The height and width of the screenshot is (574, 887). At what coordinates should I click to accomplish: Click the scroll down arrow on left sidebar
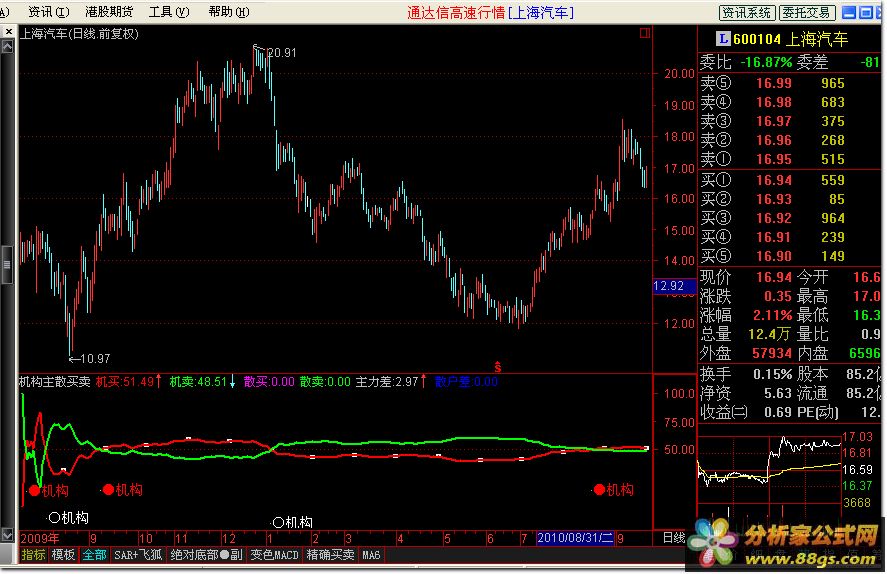pos(8,534)
